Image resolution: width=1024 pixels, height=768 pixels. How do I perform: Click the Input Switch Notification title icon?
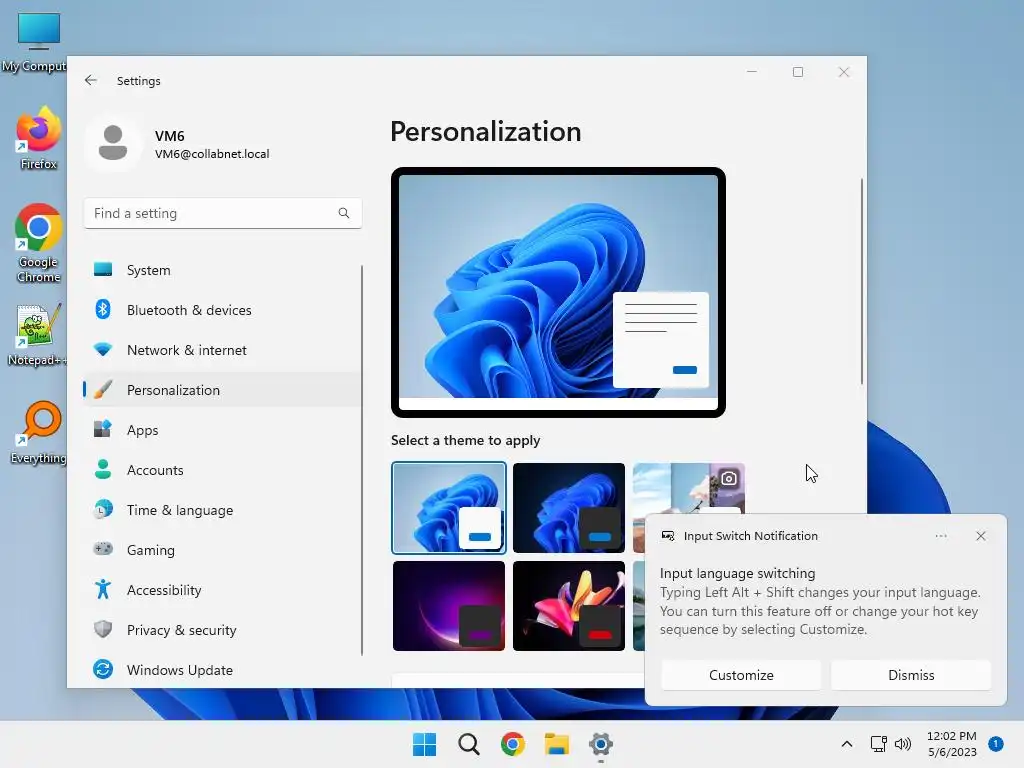tap(668, 536)
